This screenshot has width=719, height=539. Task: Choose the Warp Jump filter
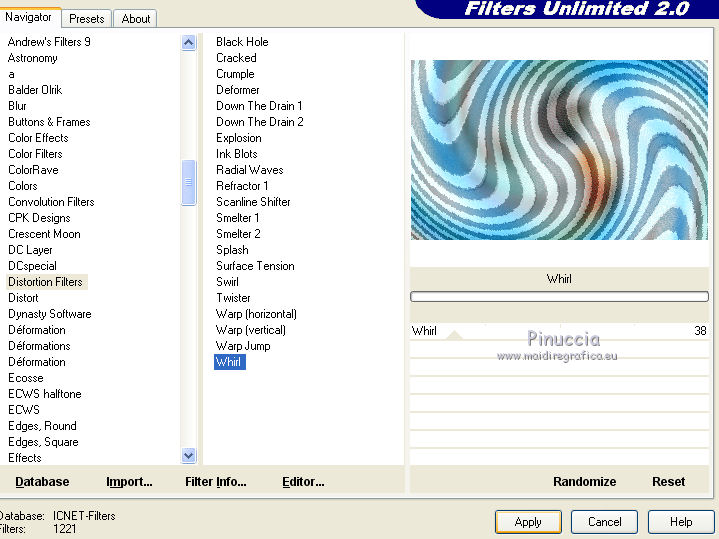point(243,346)
